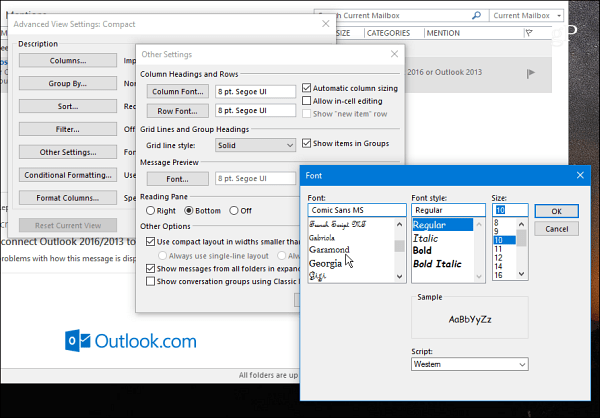Viewport: 600px width, 418px height.
Task: Open the Grid line style dropdown
Action: click(x=255, y=145)
